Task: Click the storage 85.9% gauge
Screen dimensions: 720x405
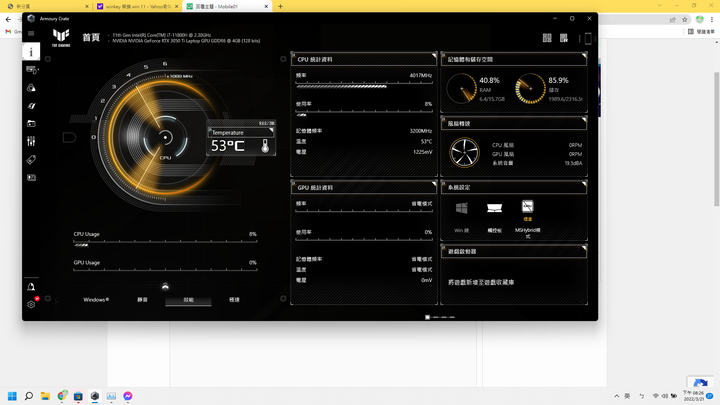Action: 530,88
